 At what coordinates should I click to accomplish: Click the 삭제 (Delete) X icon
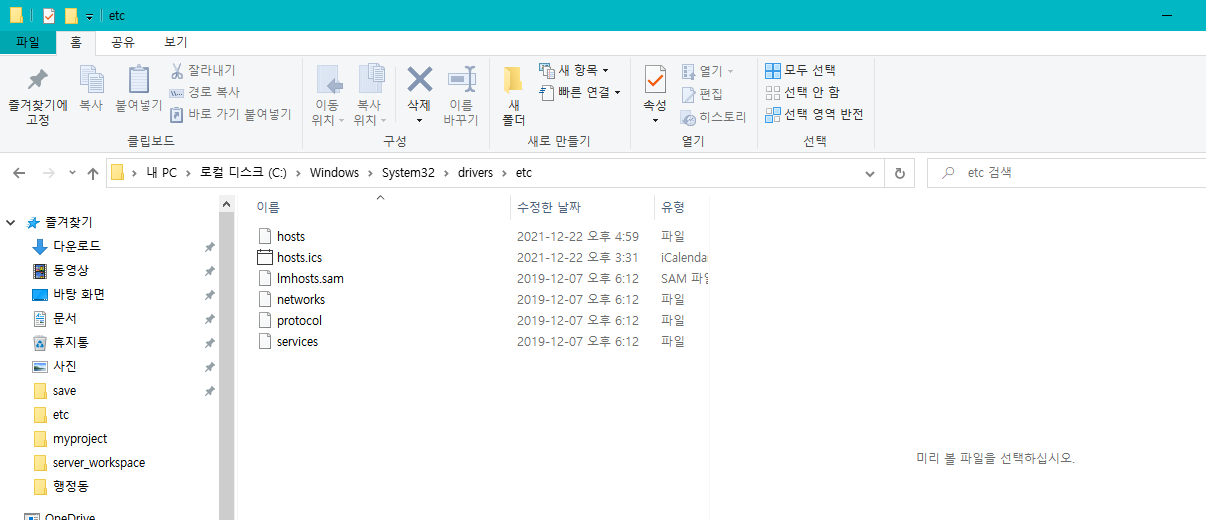pos(419,79)
